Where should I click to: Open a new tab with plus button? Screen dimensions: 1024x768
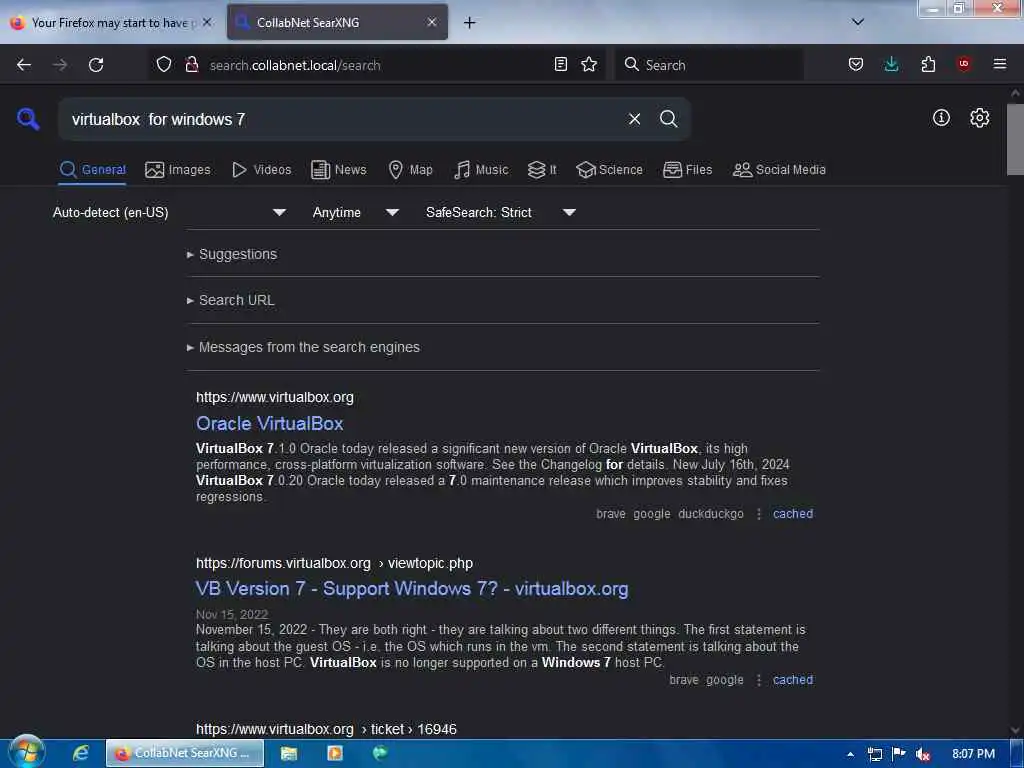[469, 23]
